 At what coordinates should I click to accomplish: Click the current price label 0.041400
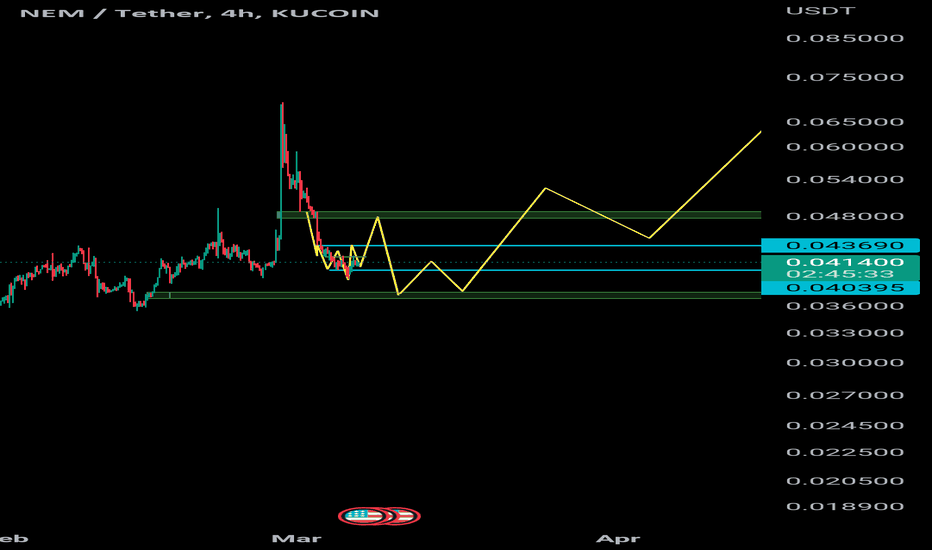(x=845, y=262)
